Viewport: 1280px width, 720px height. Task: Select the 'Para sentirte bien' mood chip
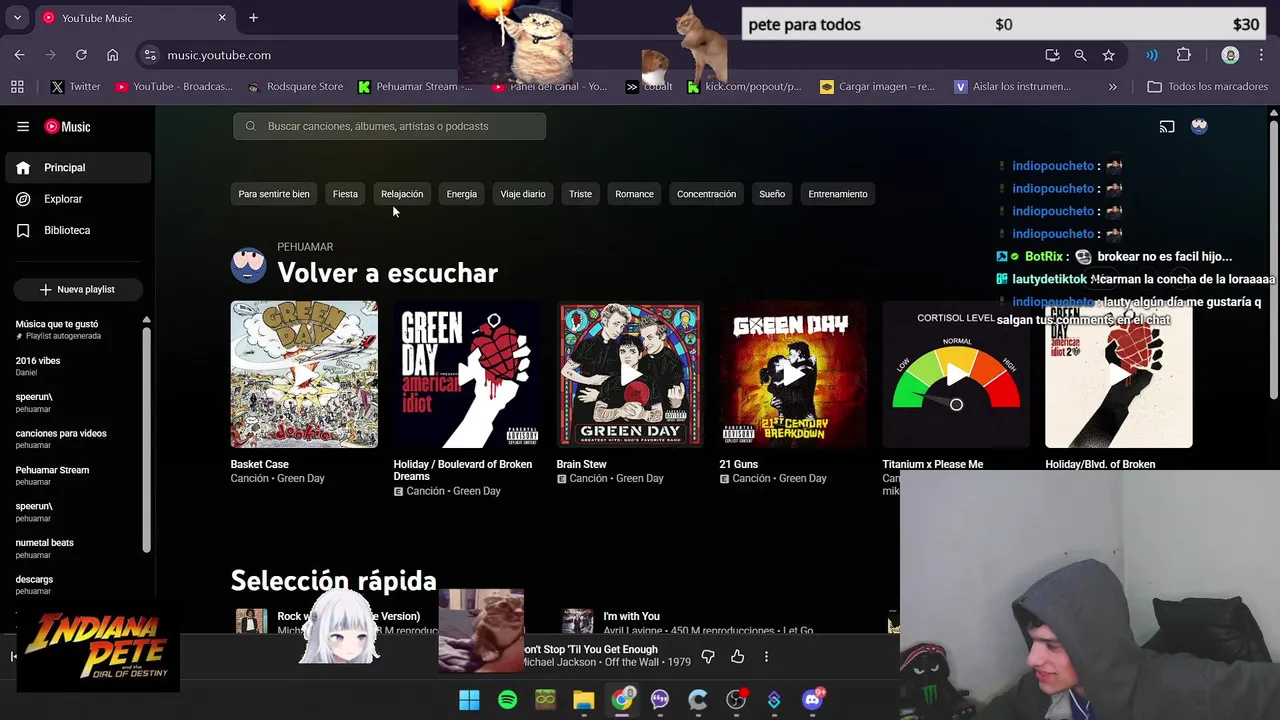point(274,194)
